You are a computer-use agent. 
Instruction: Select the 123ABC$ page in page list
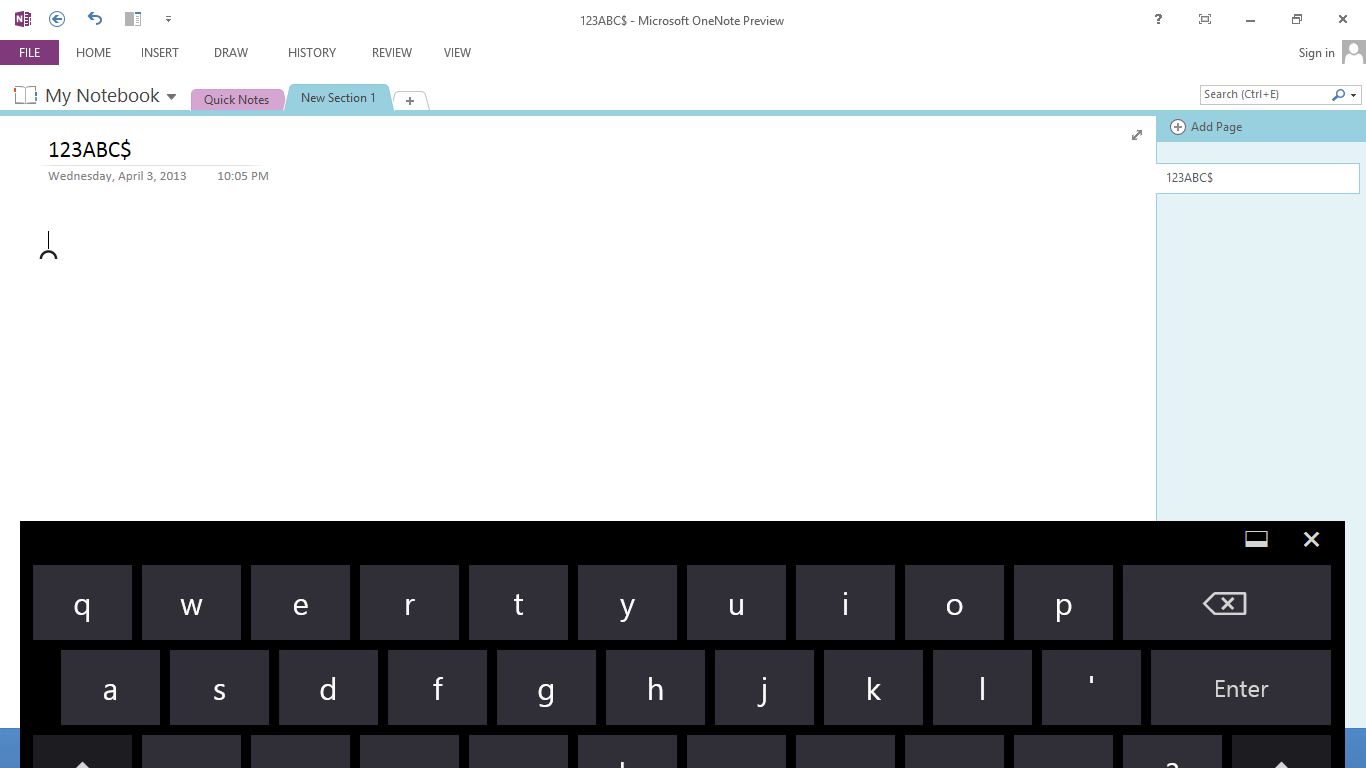click(1258, 178)
